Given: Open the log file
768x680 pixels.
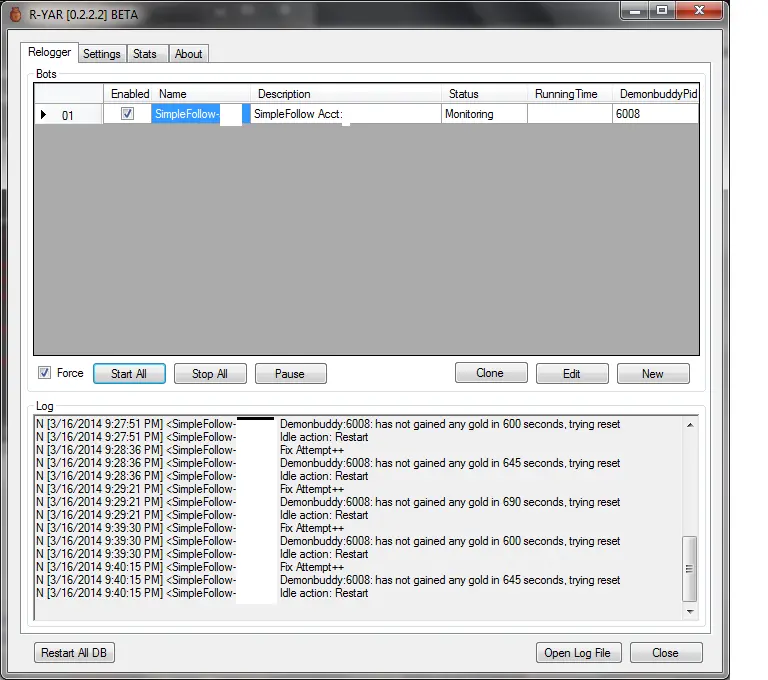Looking at the screenshot, I should click(x=577, y=653).
